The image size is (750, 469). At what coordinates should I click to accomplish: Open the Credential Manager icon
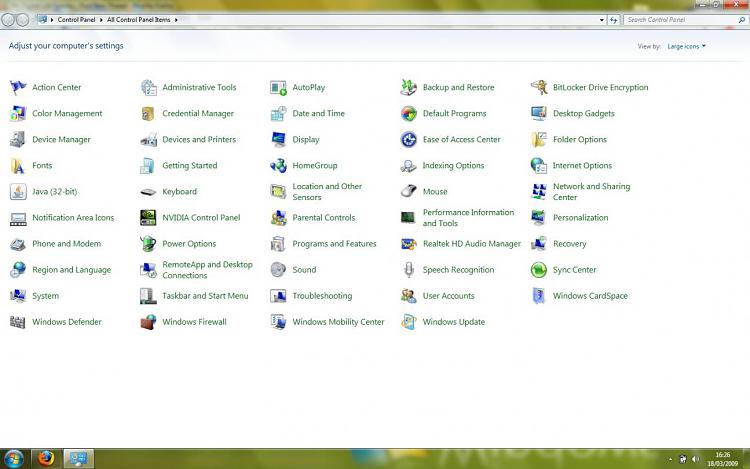pos(148,113)
